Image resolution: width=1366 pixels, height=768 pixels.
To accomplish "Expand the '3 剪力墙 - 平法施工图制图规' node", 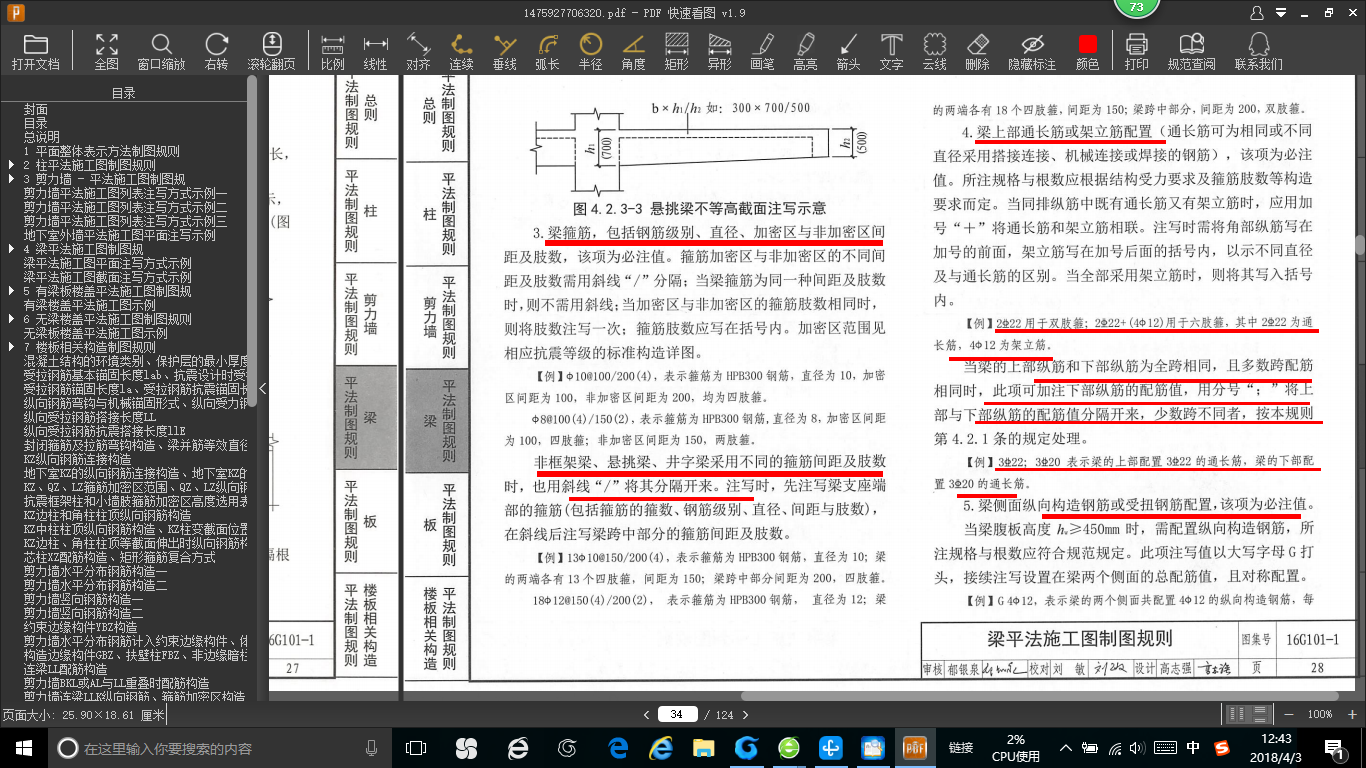I will [11, 179].
